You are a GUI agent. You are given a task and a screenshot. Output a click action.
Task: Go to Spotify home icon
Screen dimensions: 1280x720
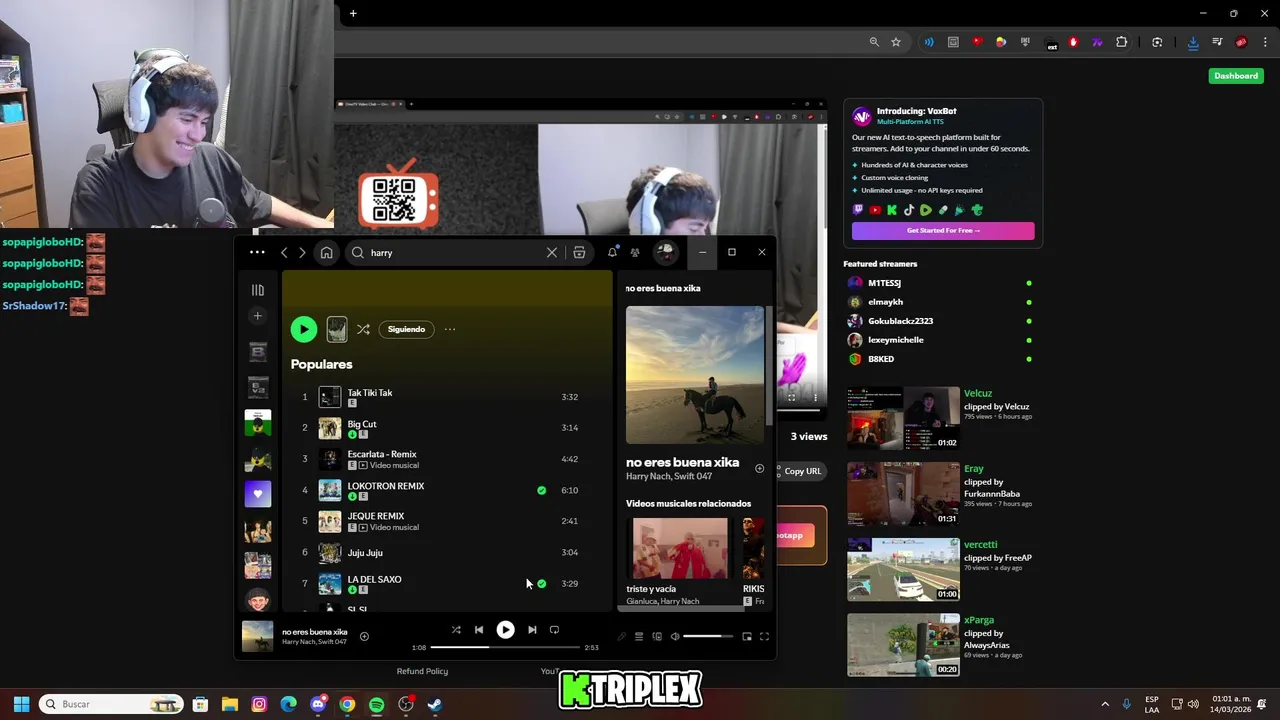click(326, 253)
